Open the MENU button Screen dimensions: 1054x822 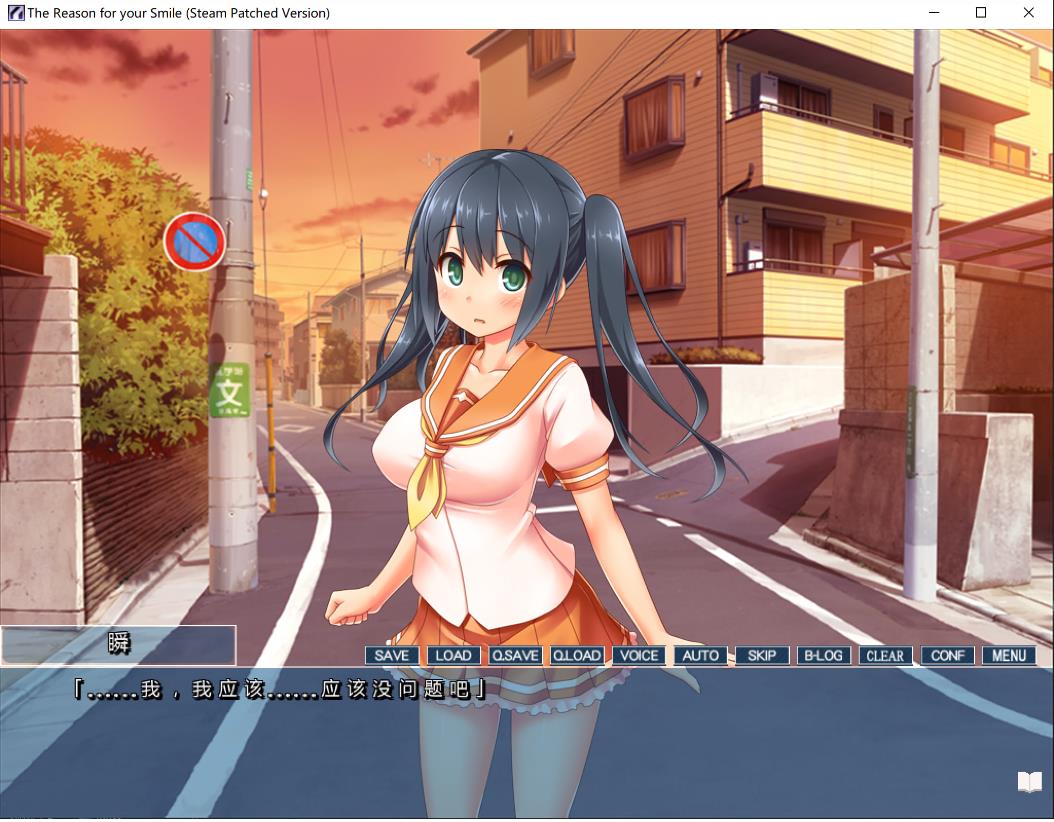pyautogui.click(x=1009, y=656)
